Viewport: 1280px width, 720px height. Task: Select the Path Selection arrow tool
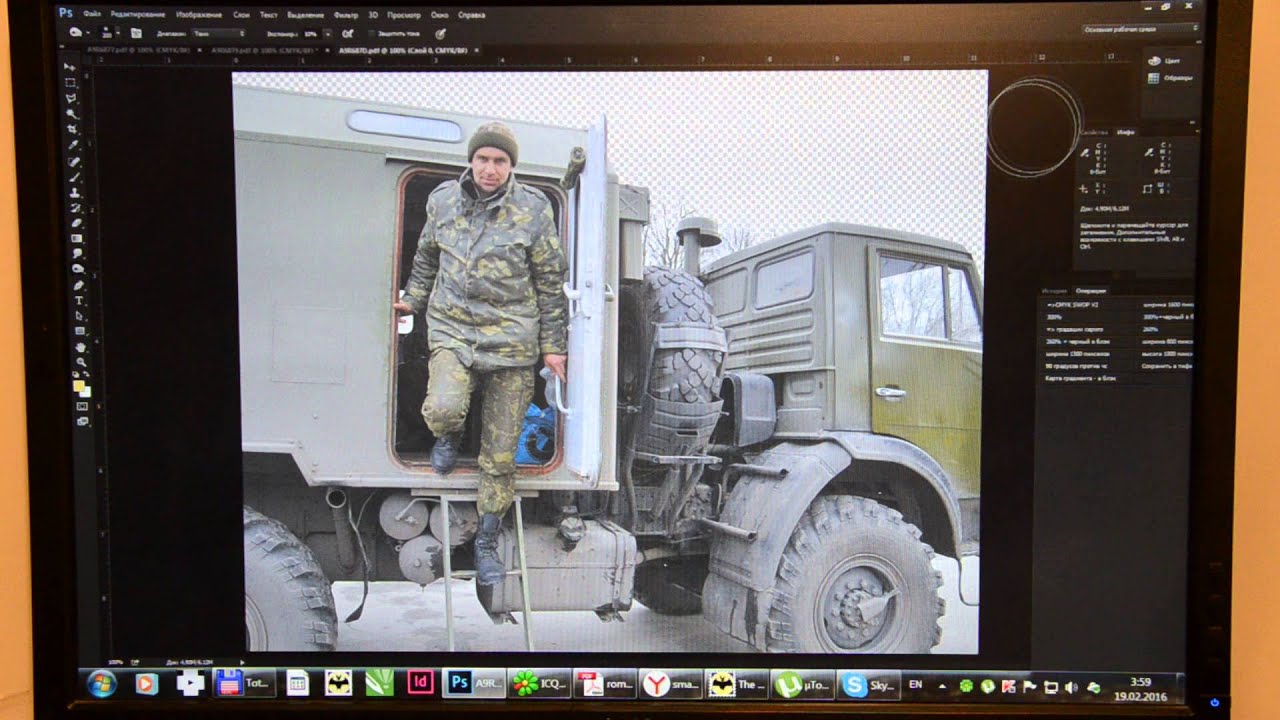[x=79, y=315]
